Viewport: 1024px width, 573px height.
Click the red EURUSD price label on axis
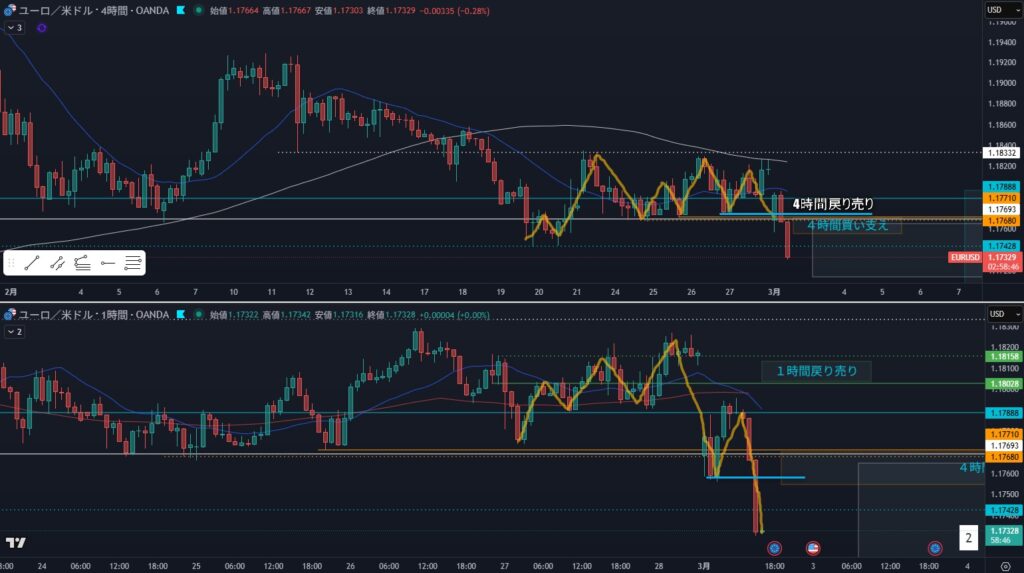tap(965, 257)
